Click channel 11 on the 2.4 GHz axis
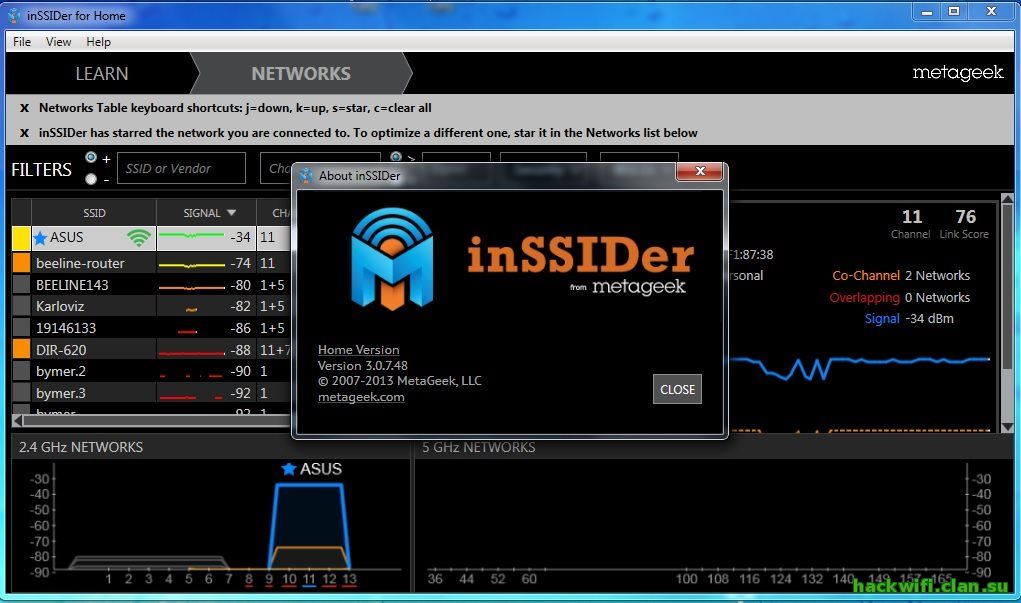 (x=309, y=578)
